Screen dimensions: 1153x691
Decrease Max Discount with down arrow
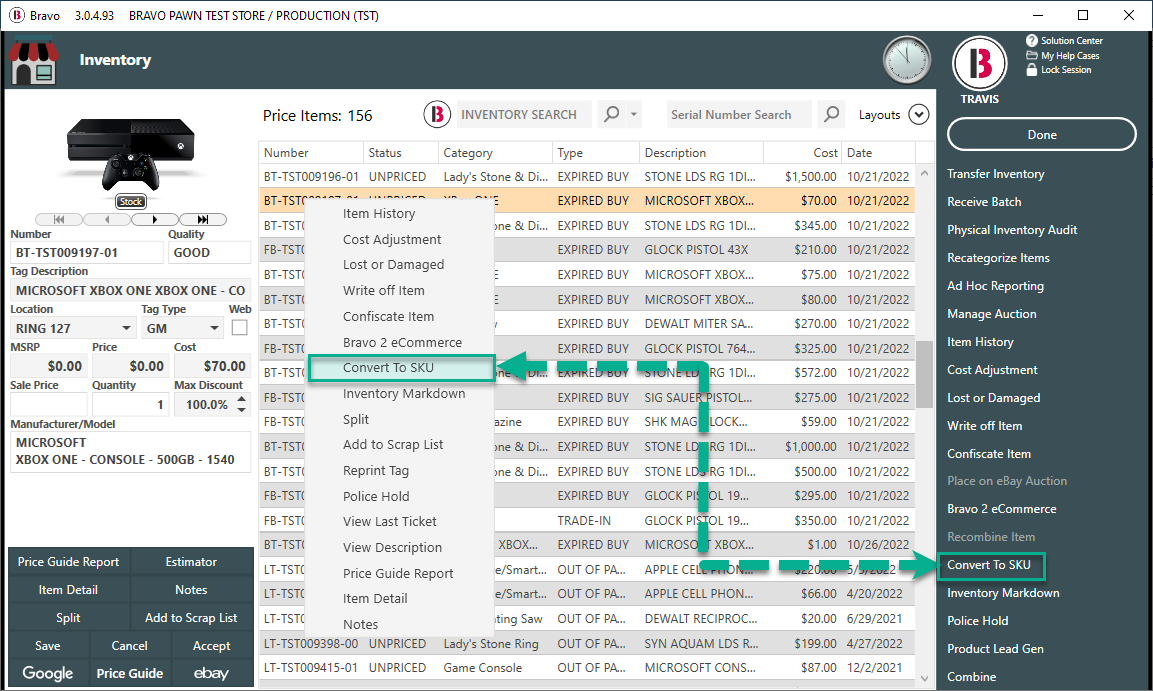(241, 409)
